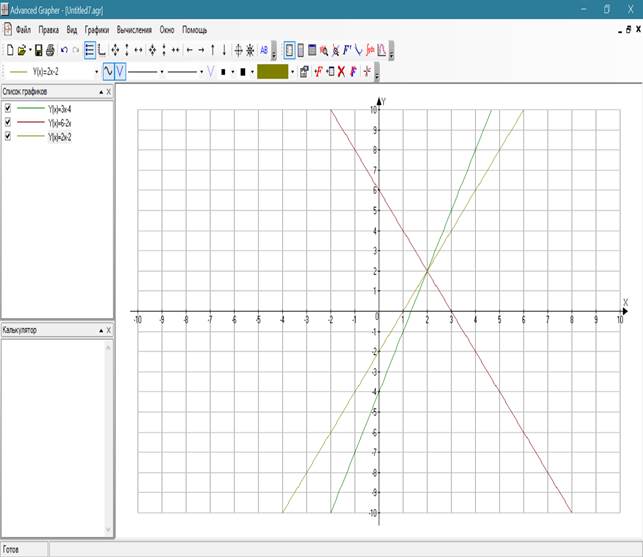Shift the view left with arrow
Image resolution: width=643 pixels, height=557 pixels.
189,50
